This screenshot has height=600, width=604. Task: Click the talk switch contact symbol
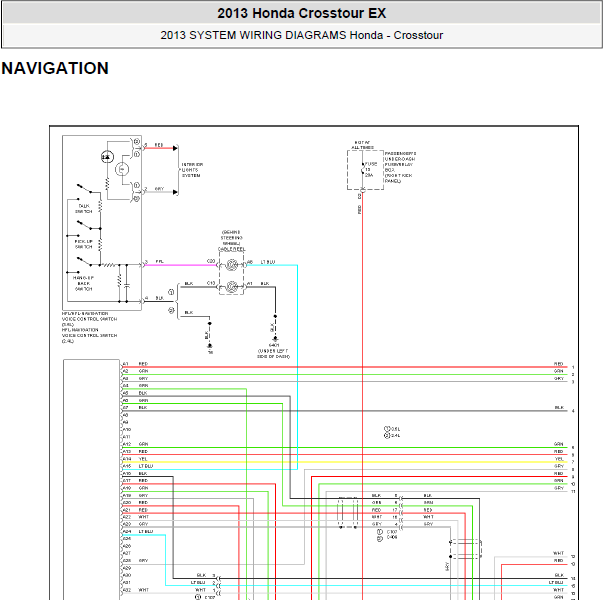click(x=84, y=189)
